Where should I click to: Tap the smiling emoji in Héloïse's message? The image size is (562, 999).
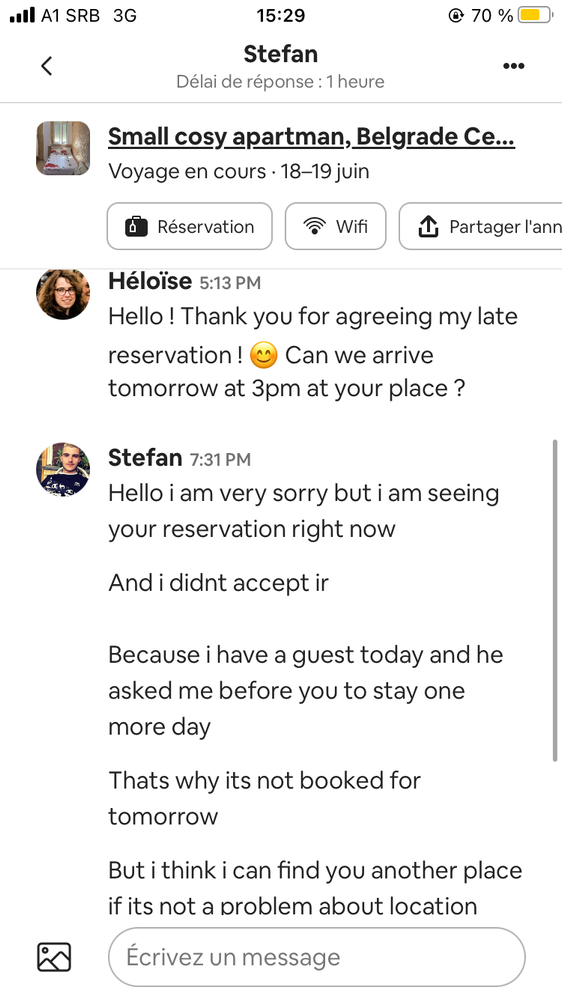[264, 356]
